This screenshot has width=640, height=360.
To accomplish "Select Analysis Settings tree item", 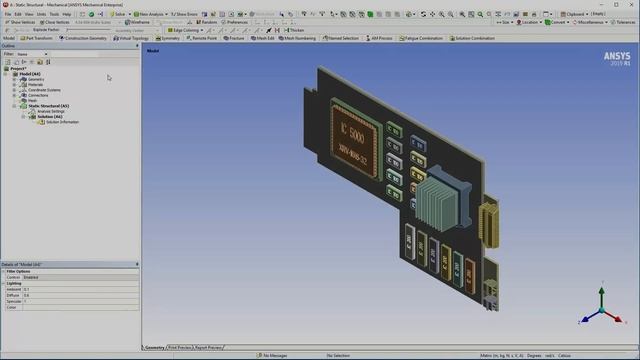I will (x=51, y=111).
